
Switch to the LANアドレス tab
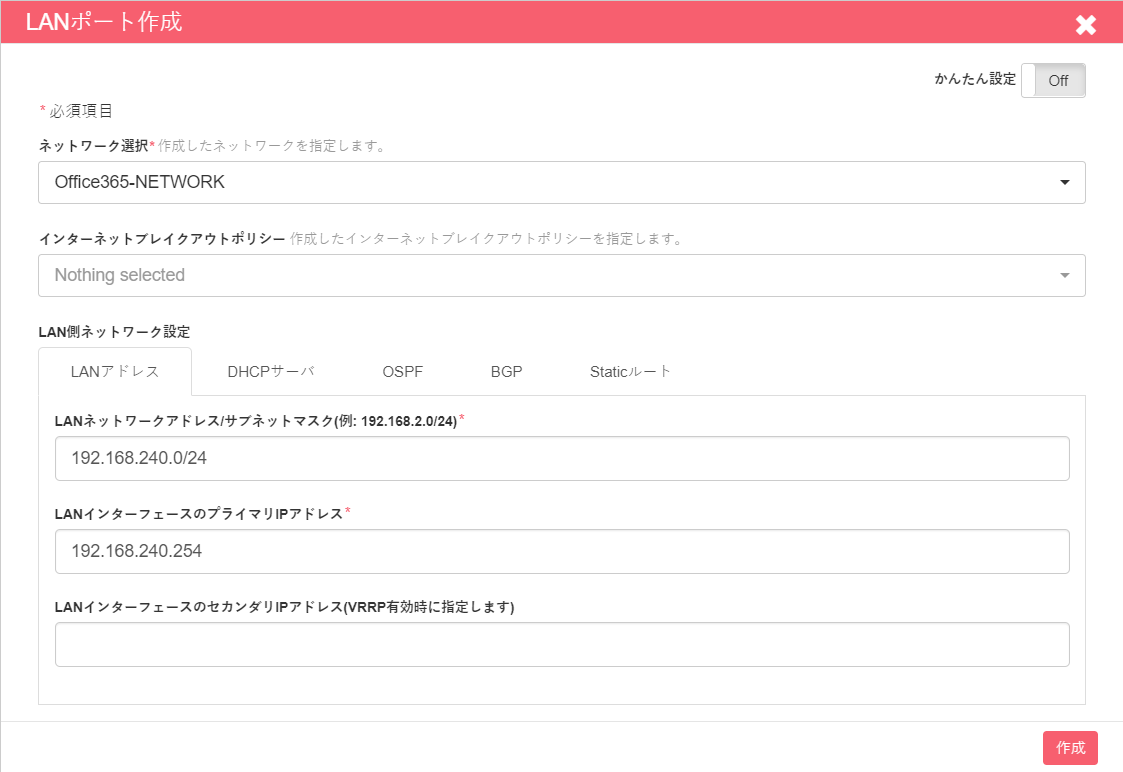pos(115,371)
